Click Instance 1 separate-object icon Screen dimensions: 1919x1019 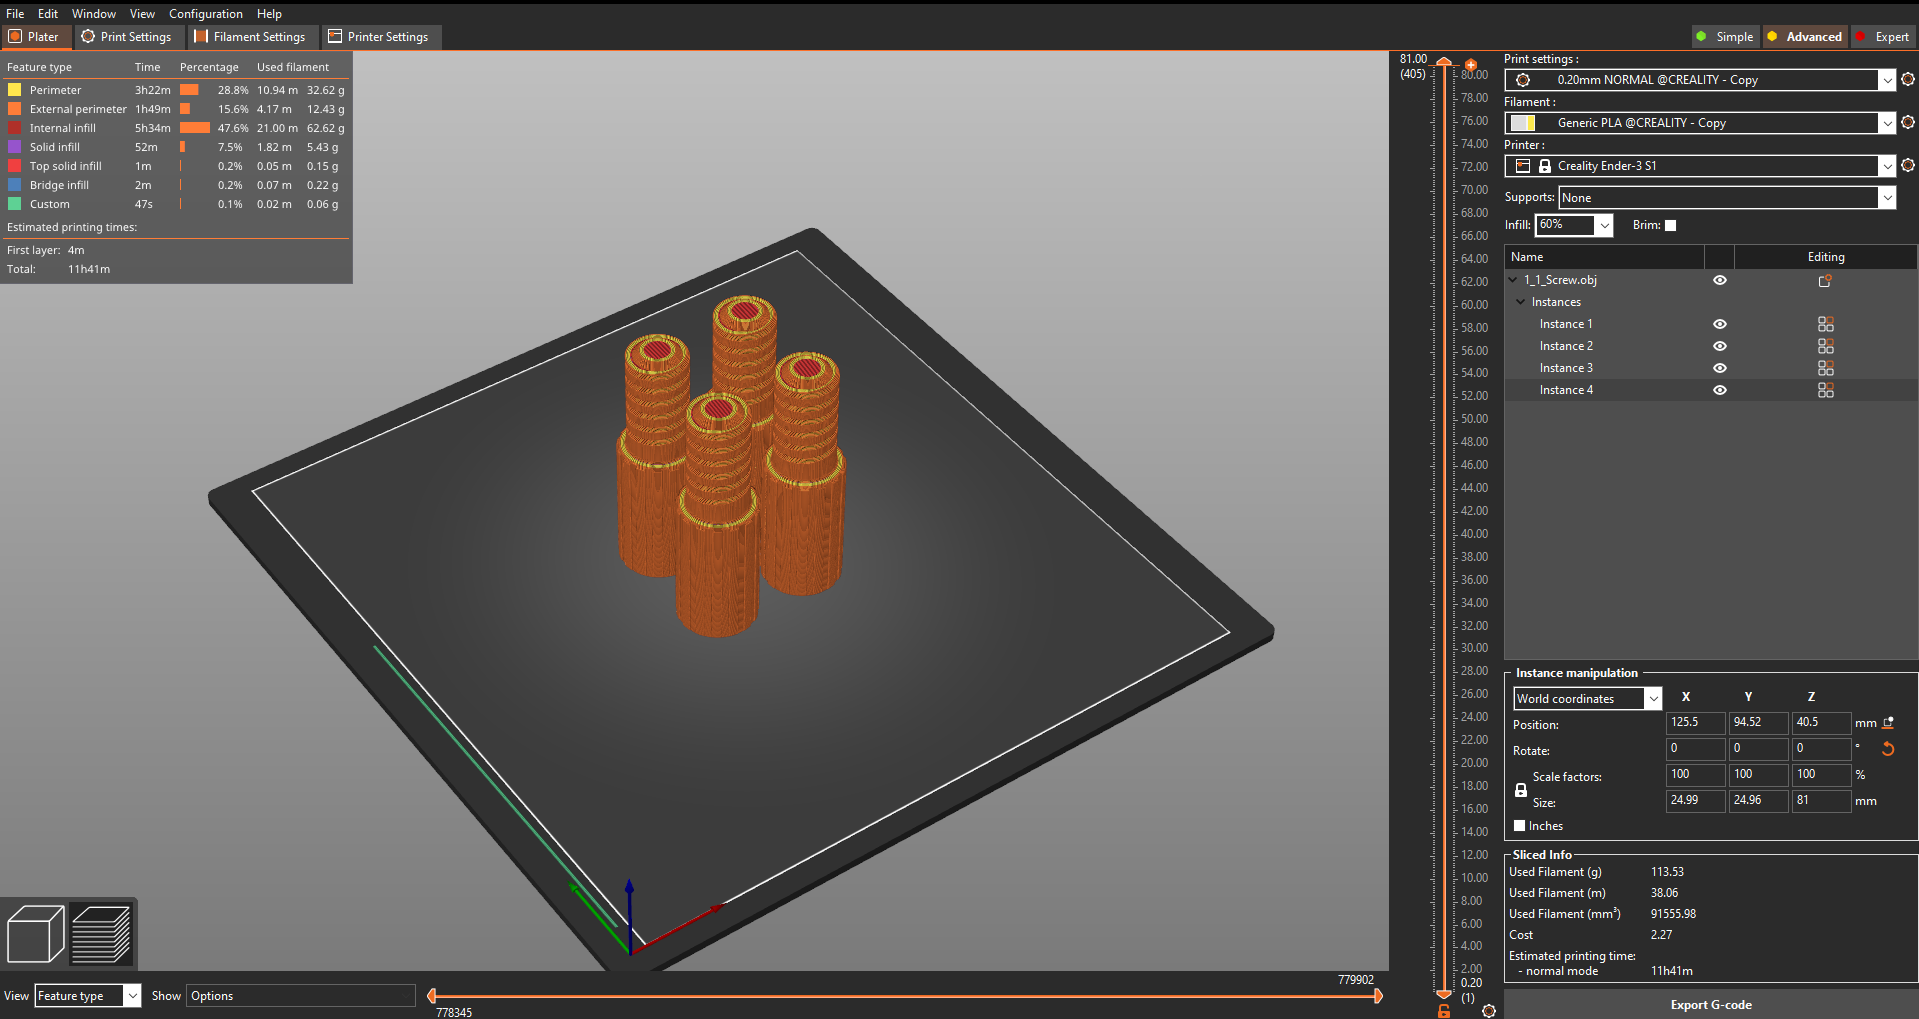click(1826, 324)
